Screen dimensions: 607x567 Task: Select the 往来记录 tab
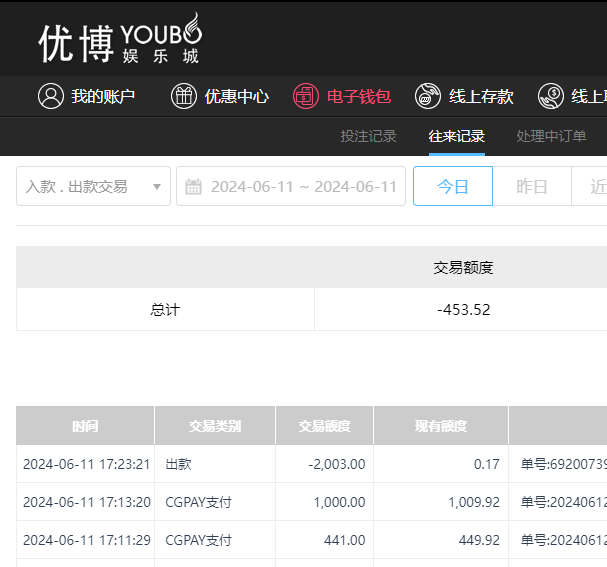(456, 137)
